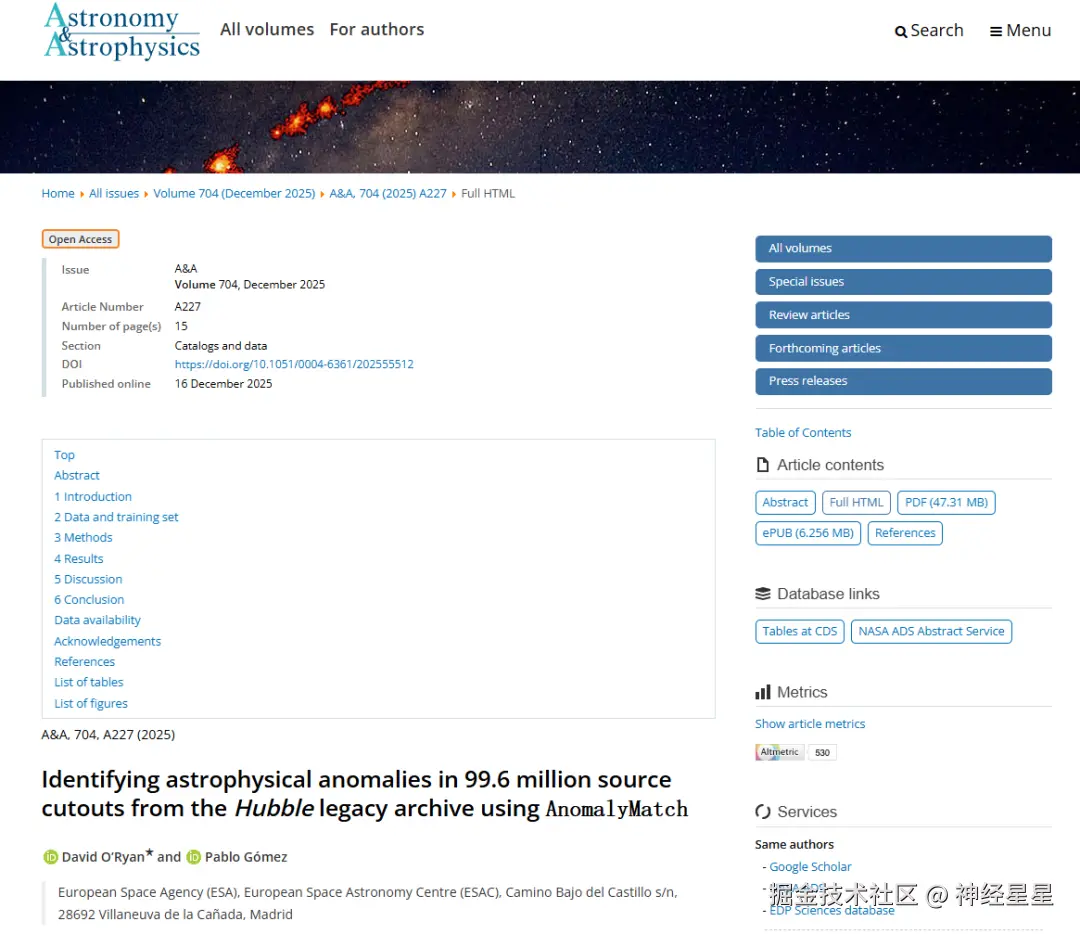1080x934 pixels.
Task: Open List of tables
Action: (89, 682)
